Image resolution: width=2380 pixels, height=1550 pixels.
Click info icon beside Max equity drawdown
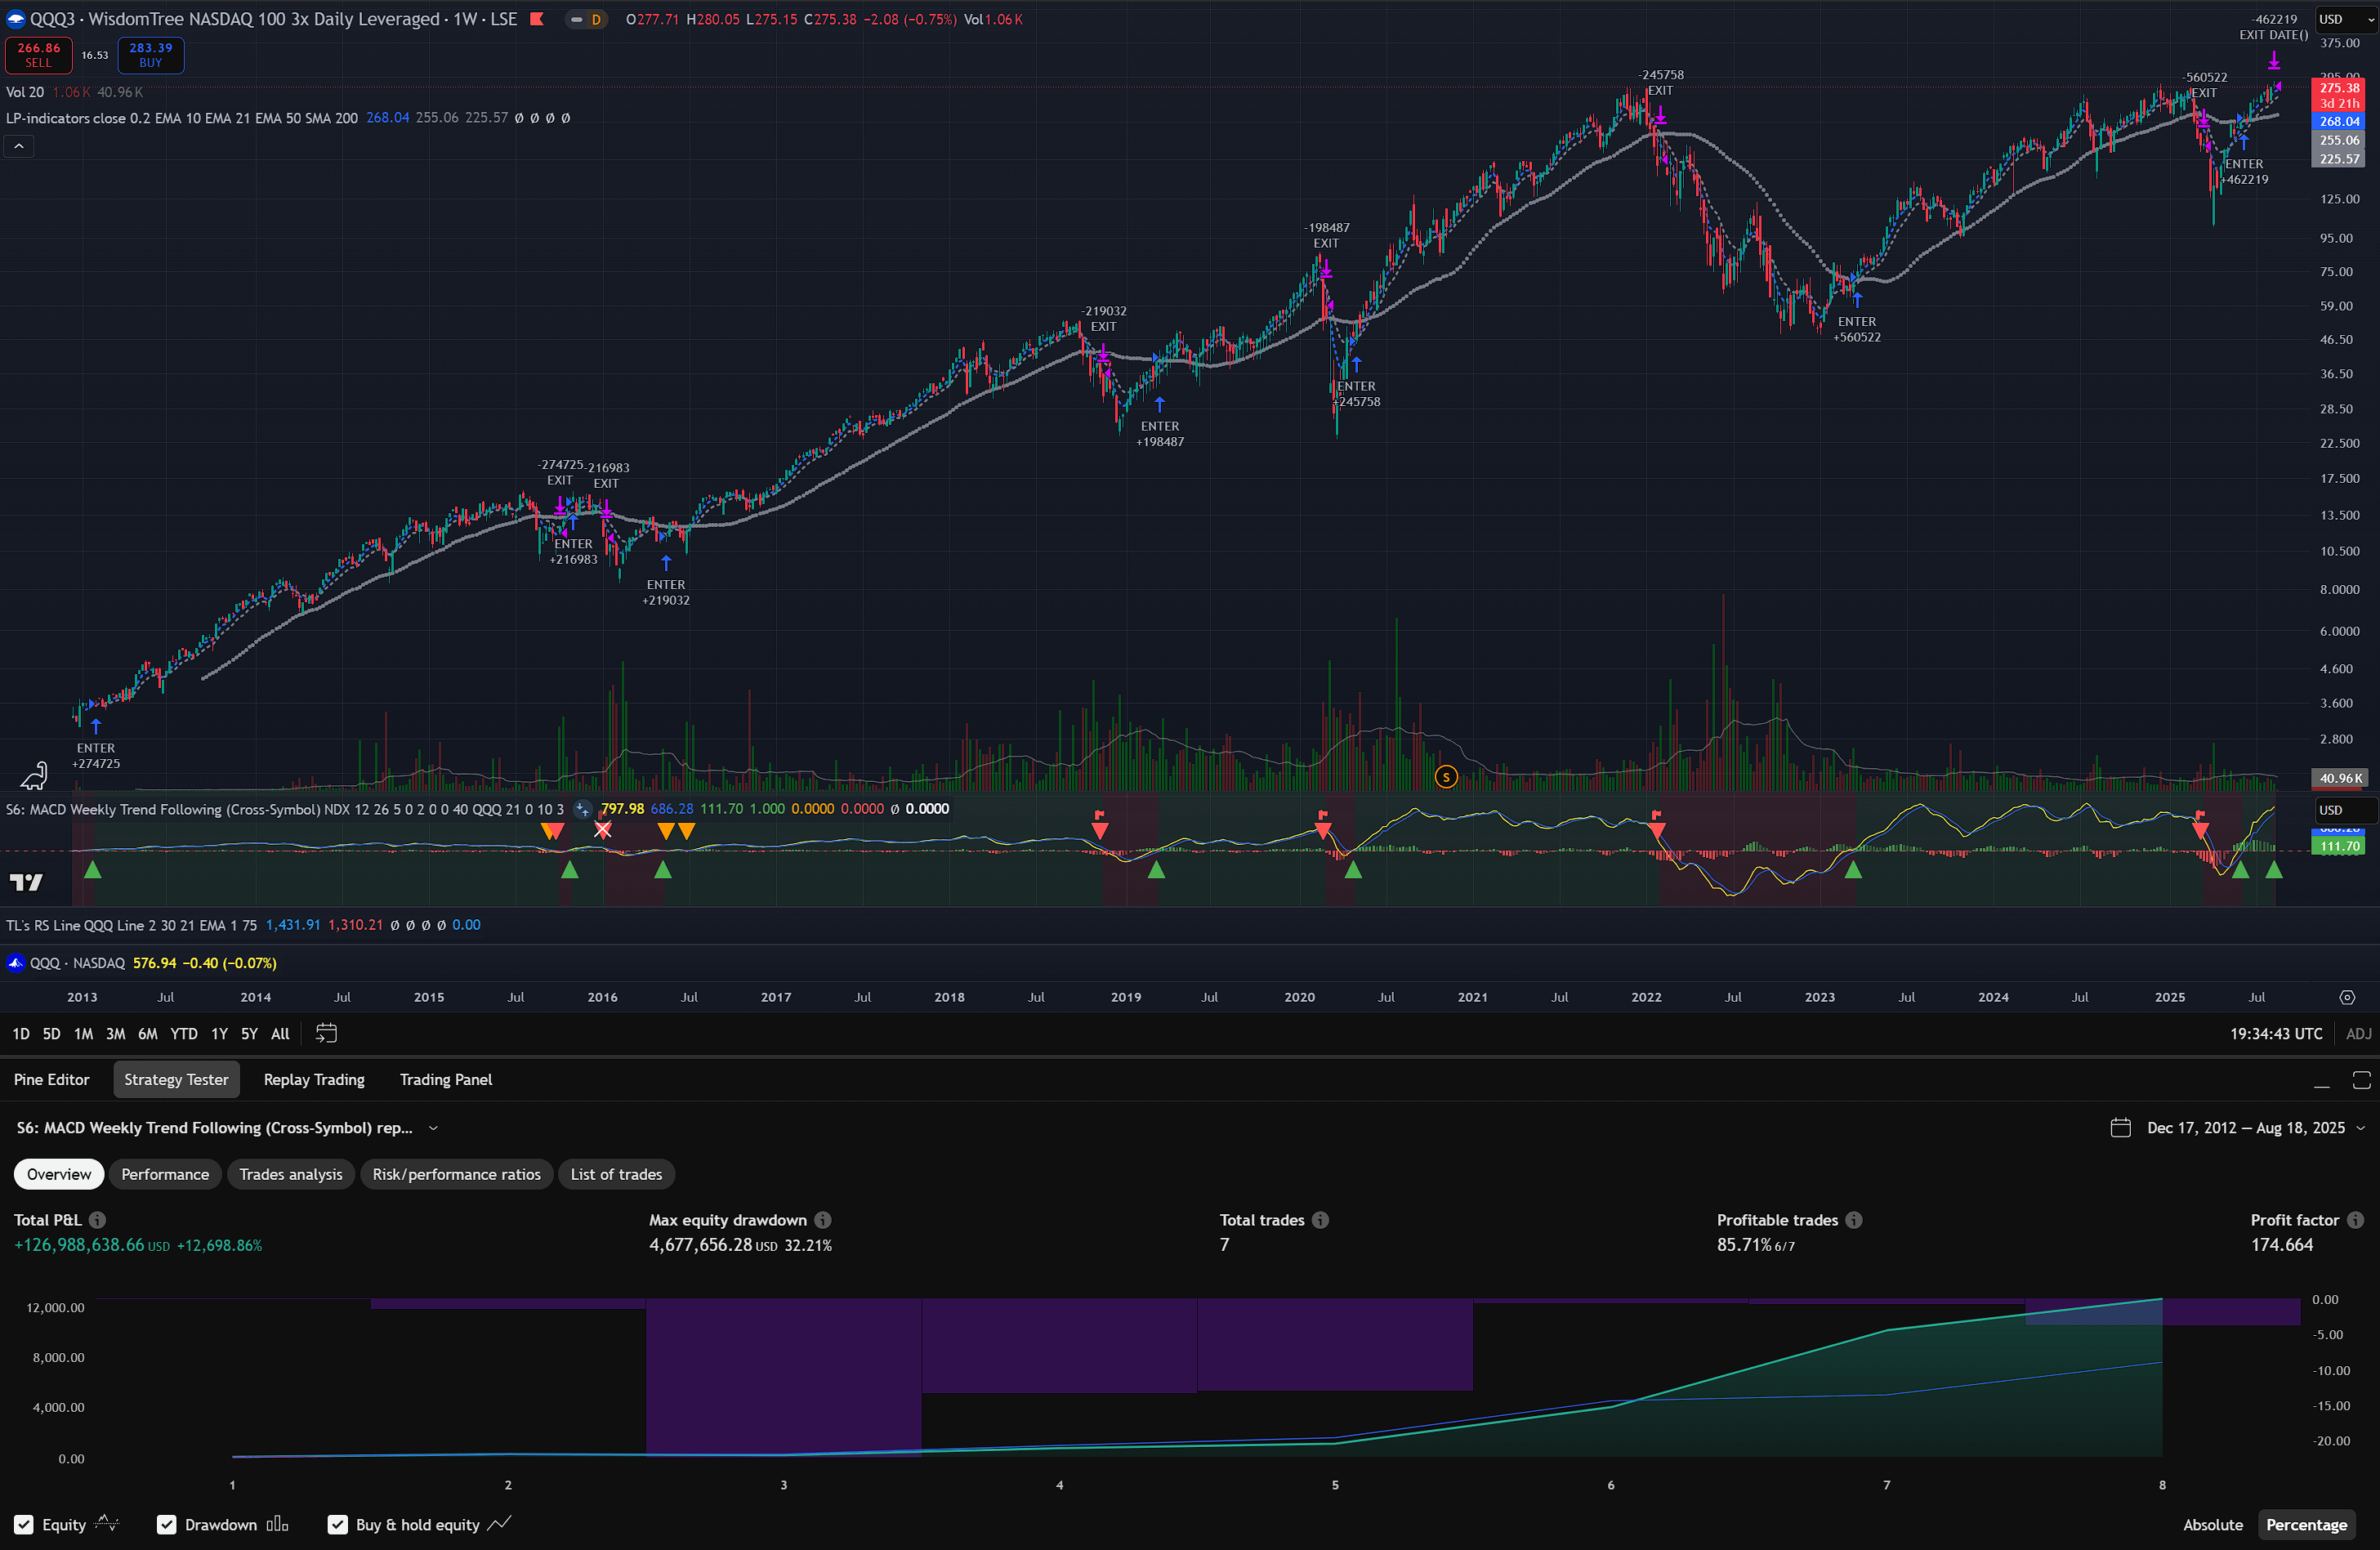(822, 1219)
